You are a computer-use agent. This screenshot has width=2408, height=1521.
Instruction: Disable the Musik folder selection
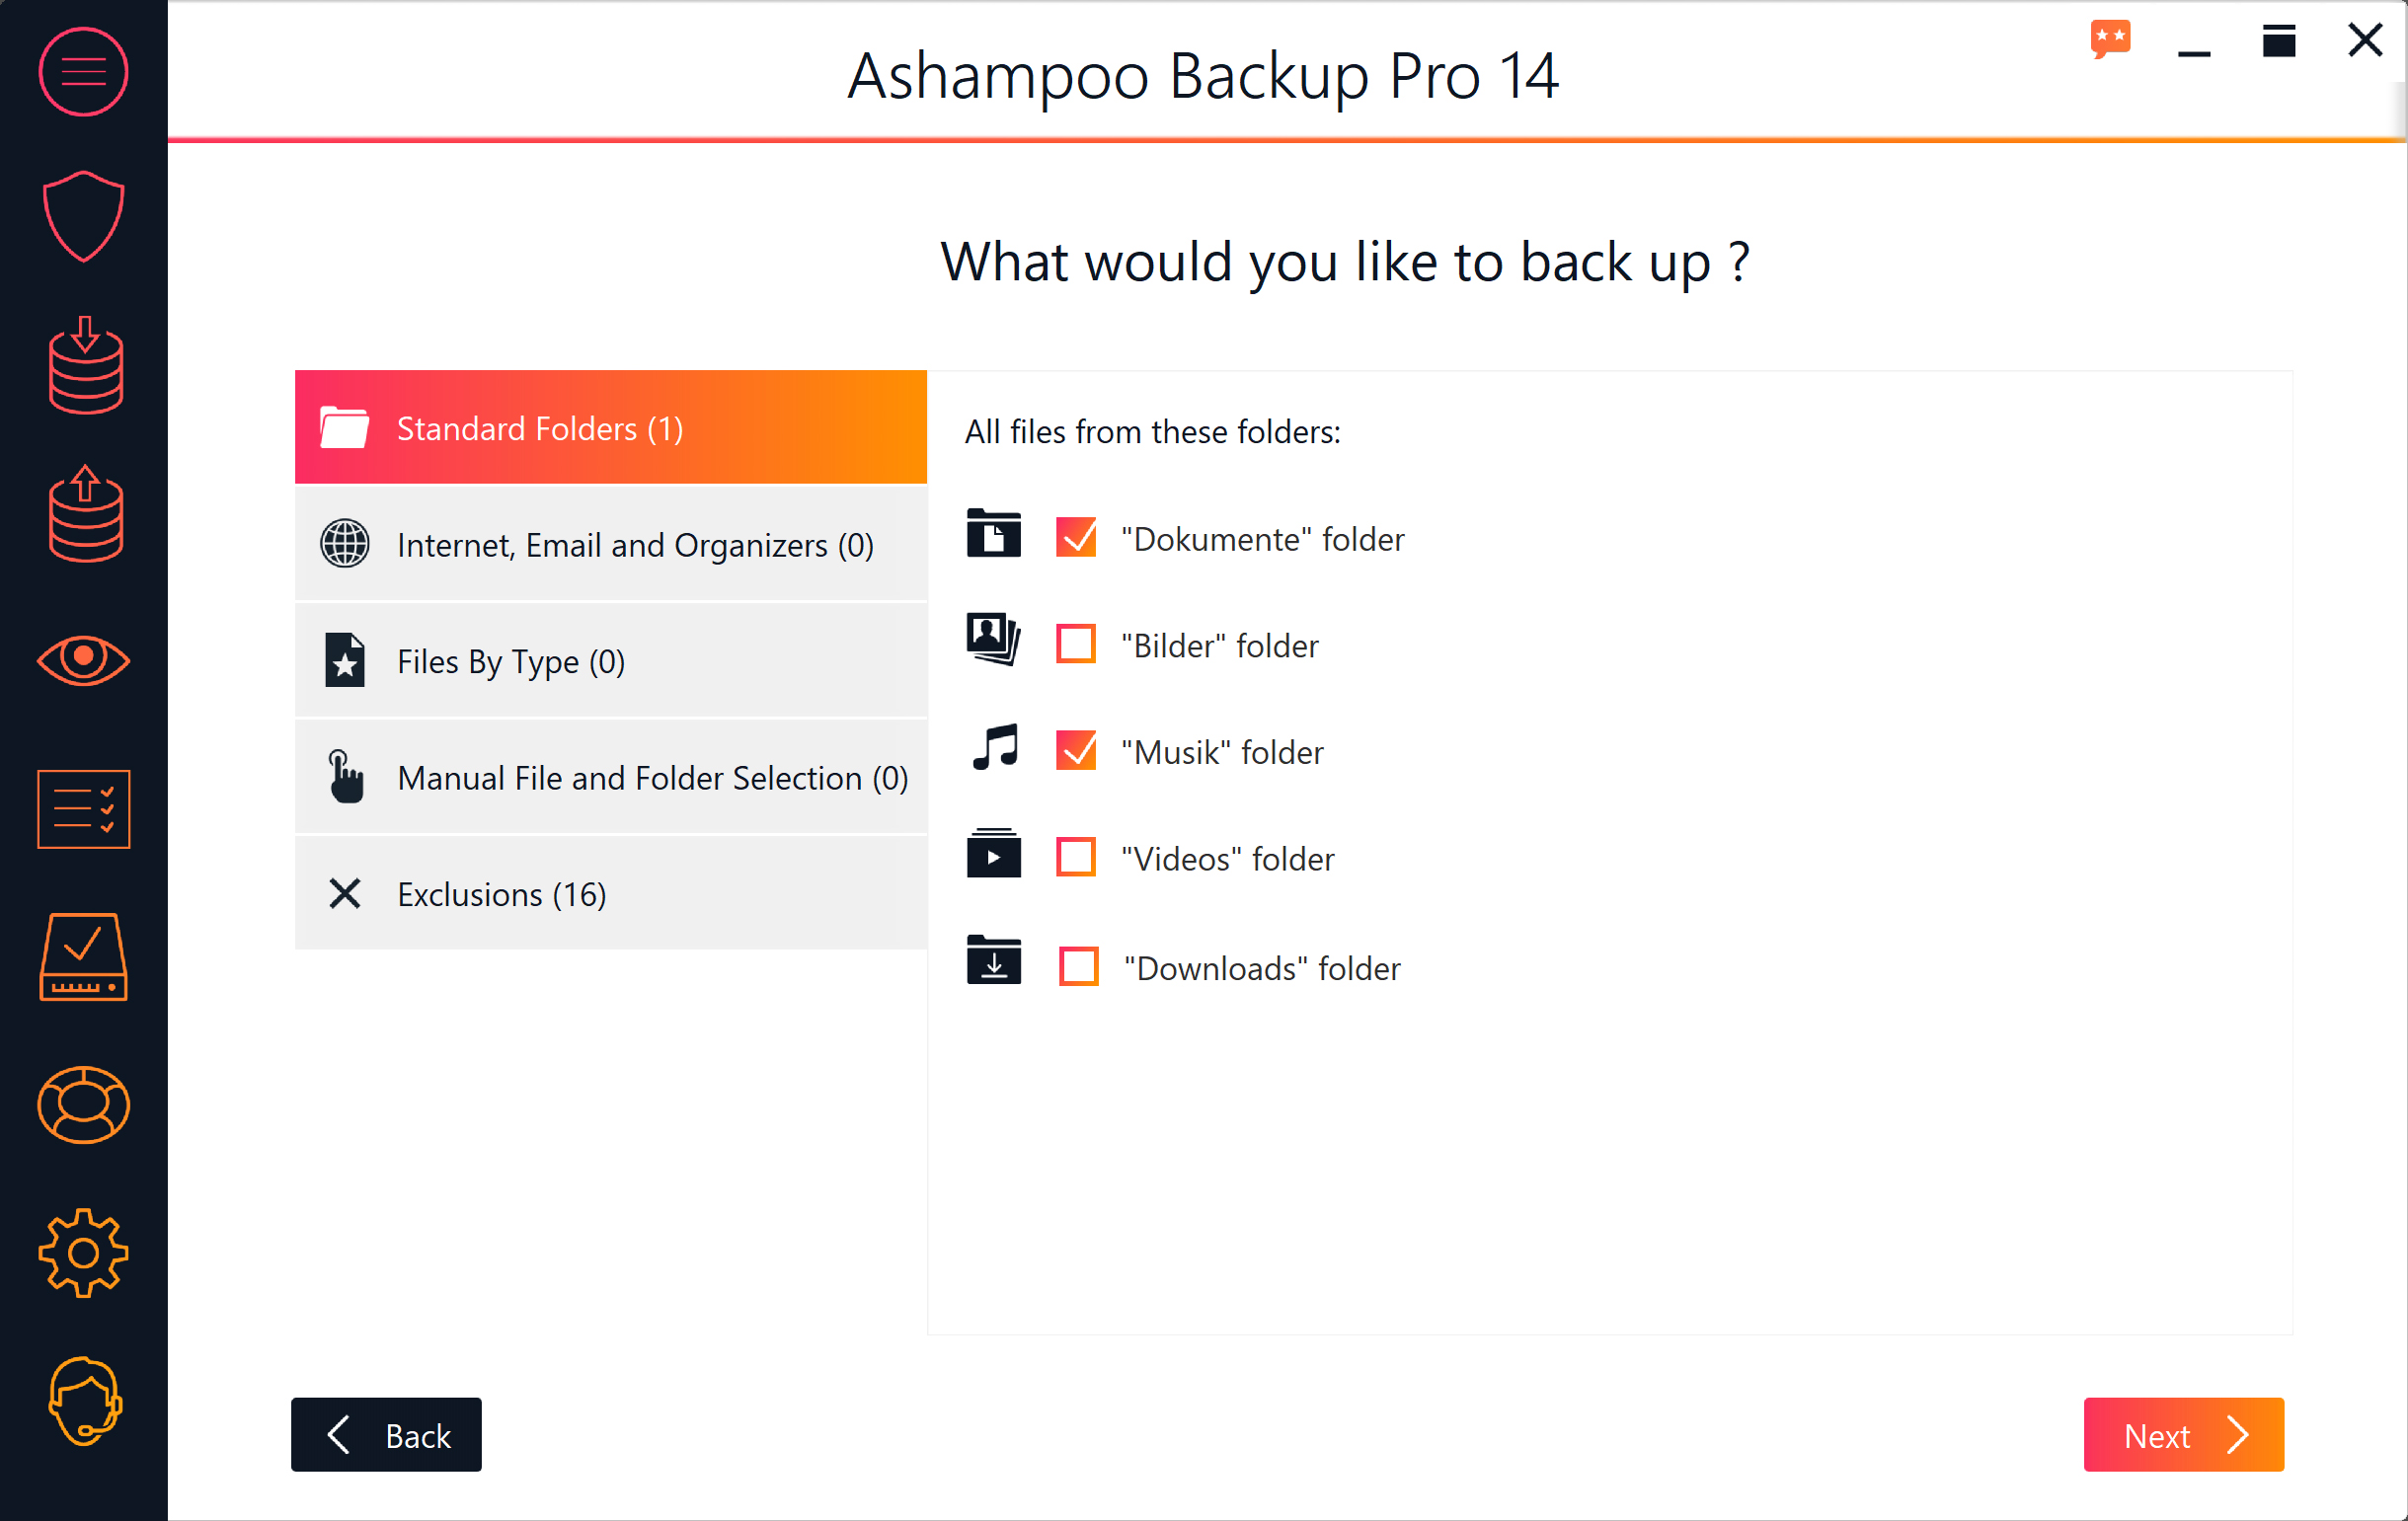point(1074,752)
